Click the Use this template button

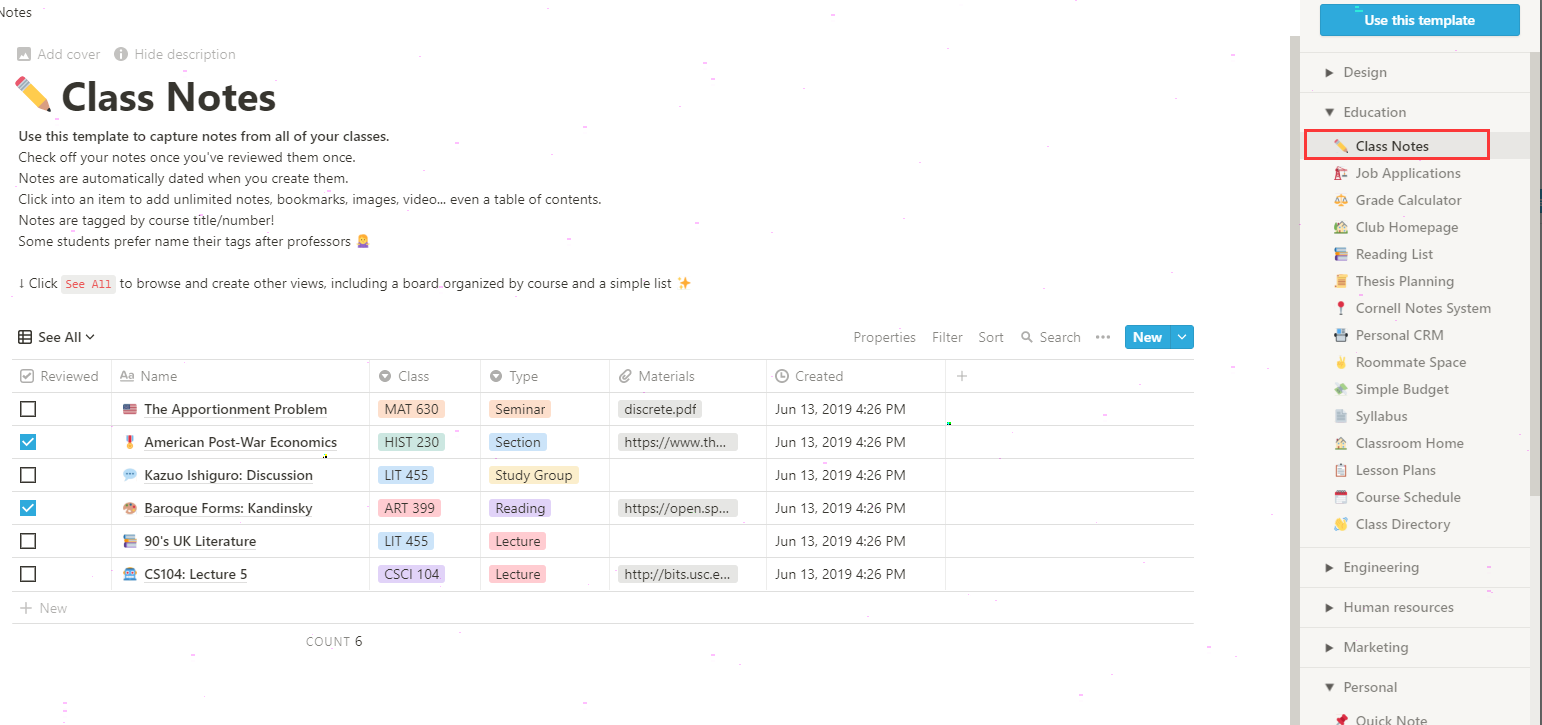coord(1419,20)
